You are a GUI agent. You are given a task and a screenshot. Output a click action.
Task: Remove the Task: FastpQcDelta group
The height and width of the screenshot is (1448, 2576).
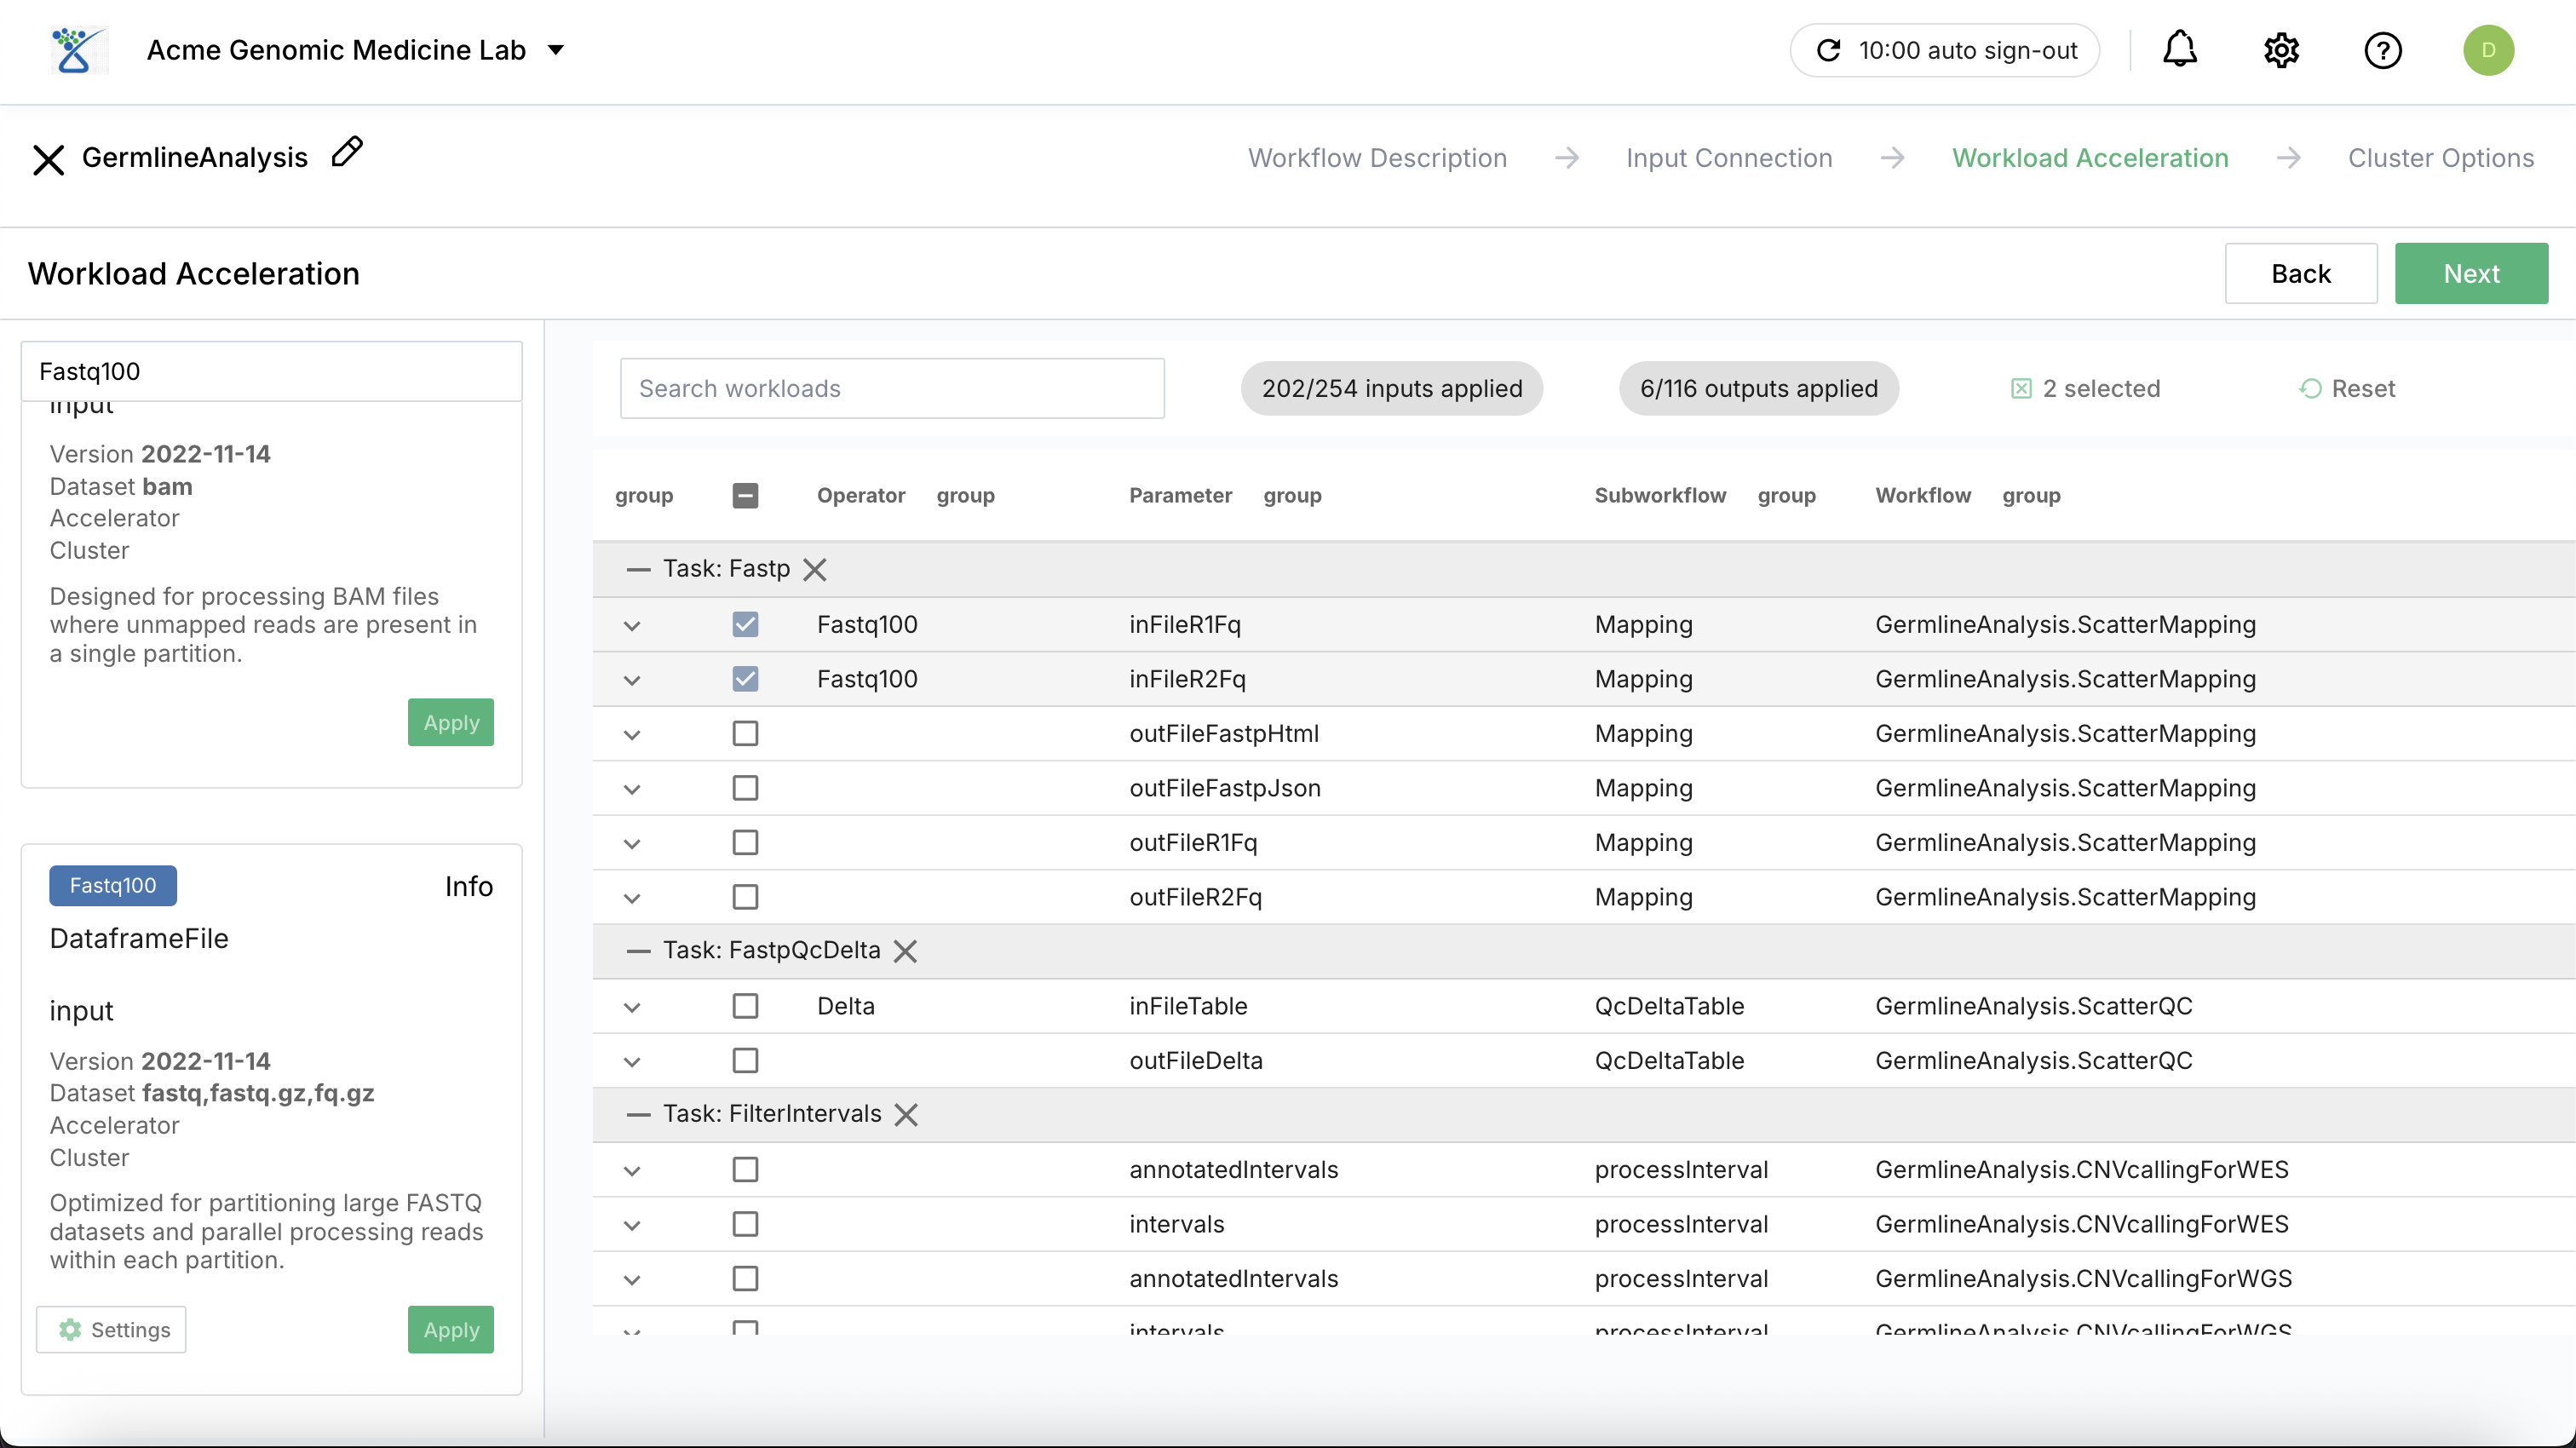coord(905,951)
